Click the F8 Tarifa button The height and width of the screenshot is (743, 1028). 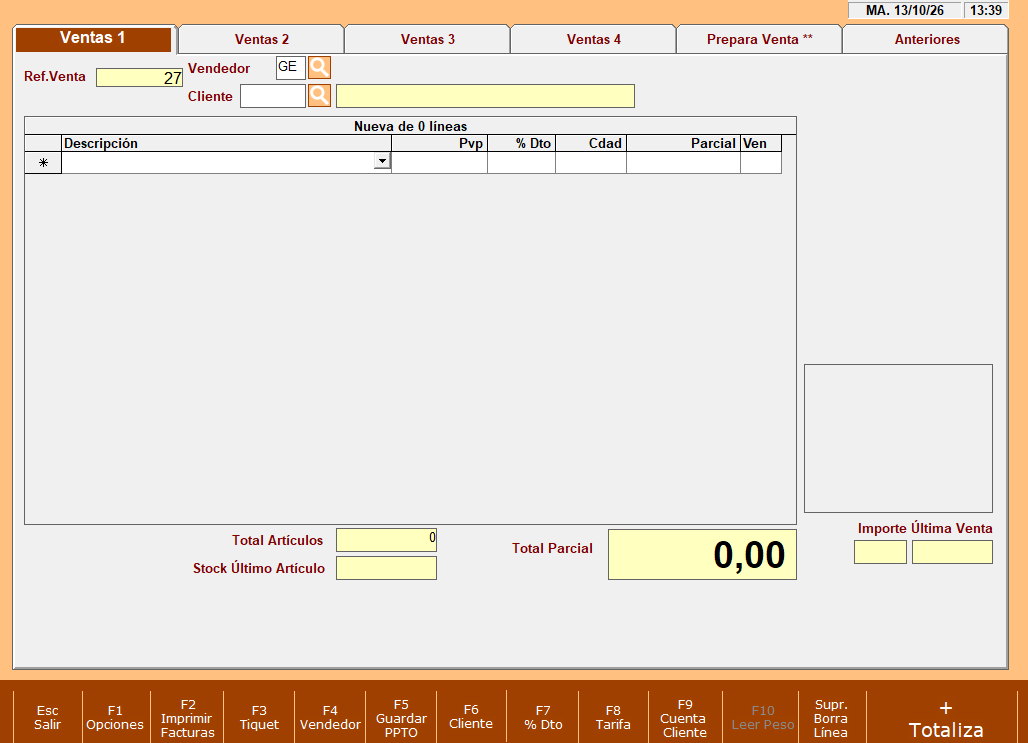(613, 717)
